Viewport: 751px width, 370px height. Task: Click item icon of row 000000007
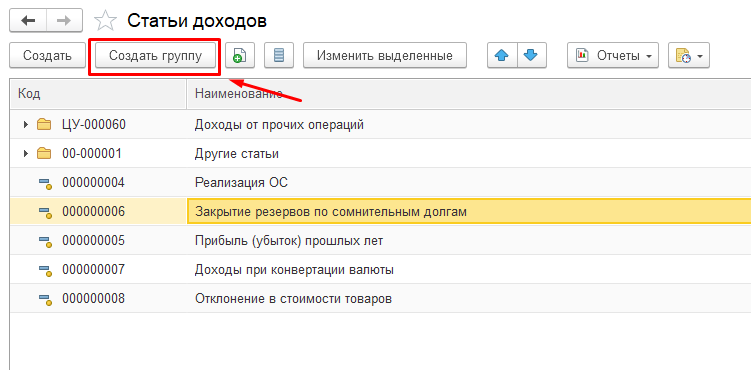click(x=45, y=270)
